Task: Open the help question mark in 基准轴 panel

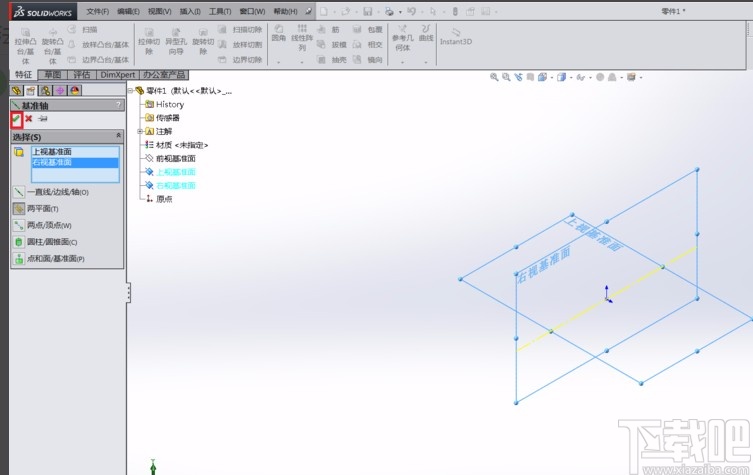Action: tap(118, 105)
